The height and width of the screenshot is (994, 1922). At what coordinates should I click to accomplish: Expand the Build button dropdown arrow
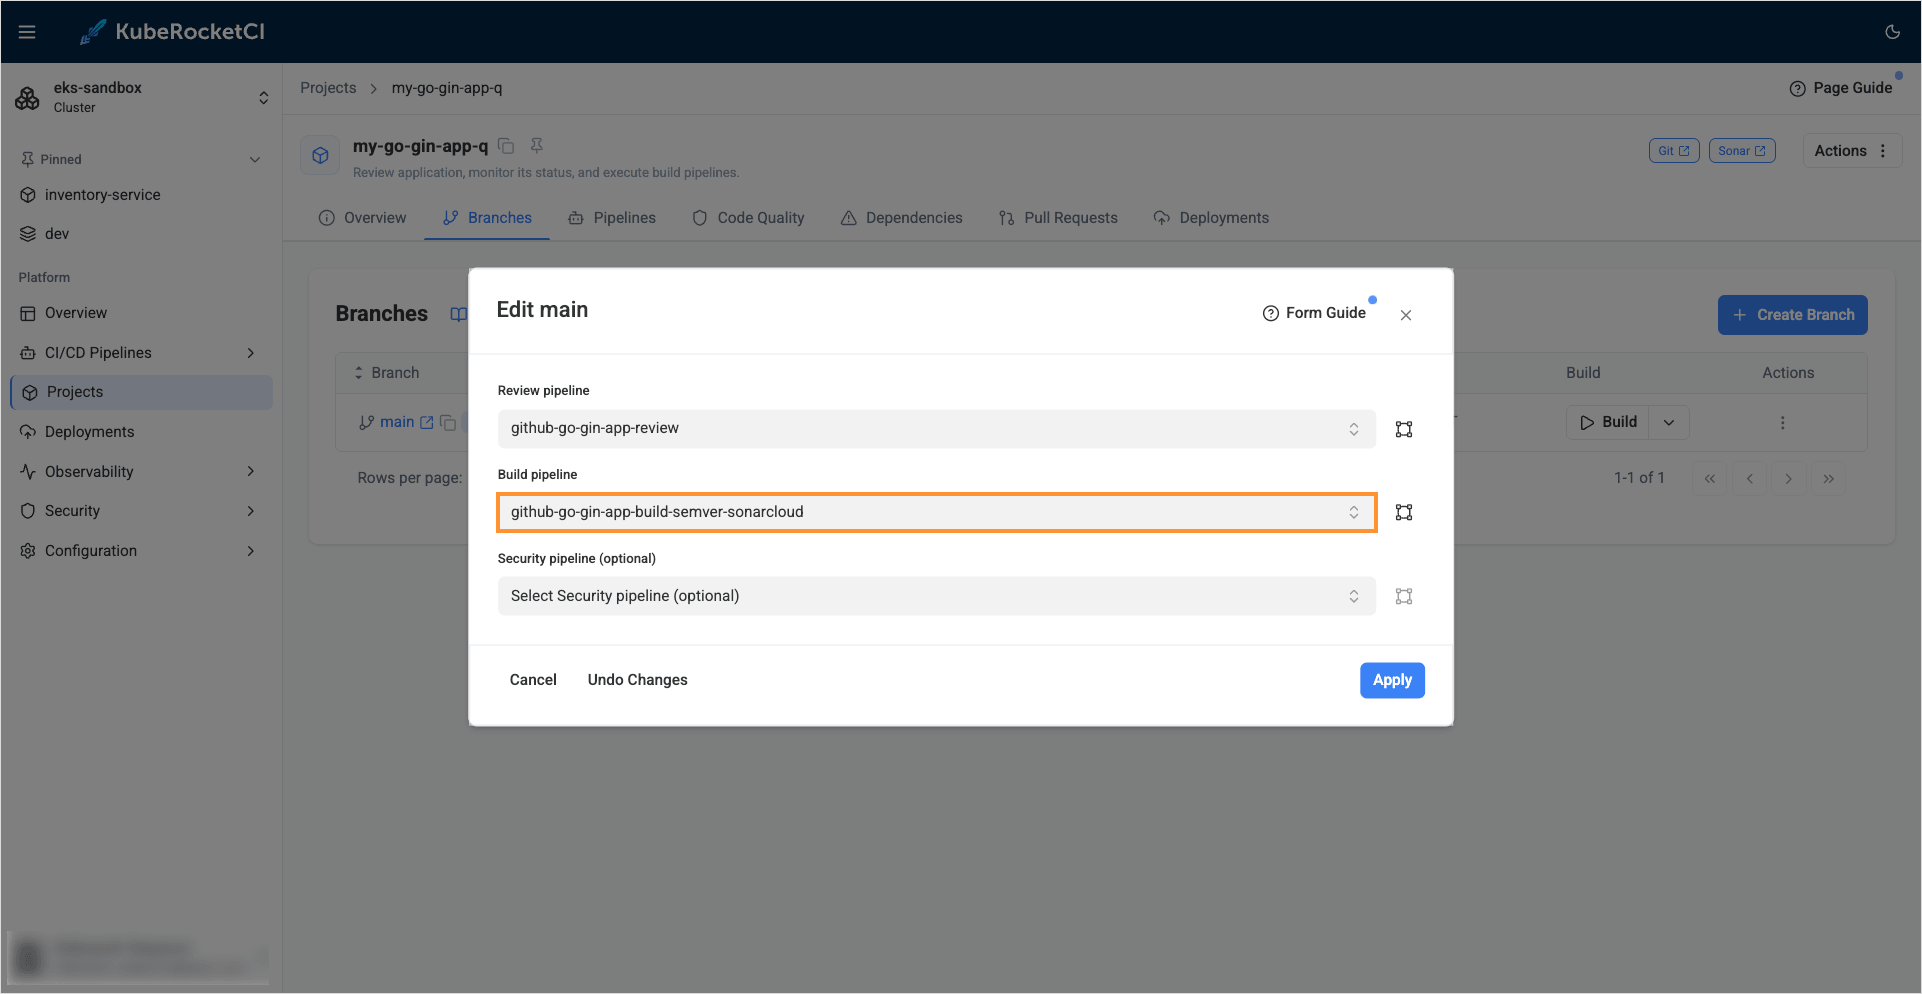(x=1667, y=421)
